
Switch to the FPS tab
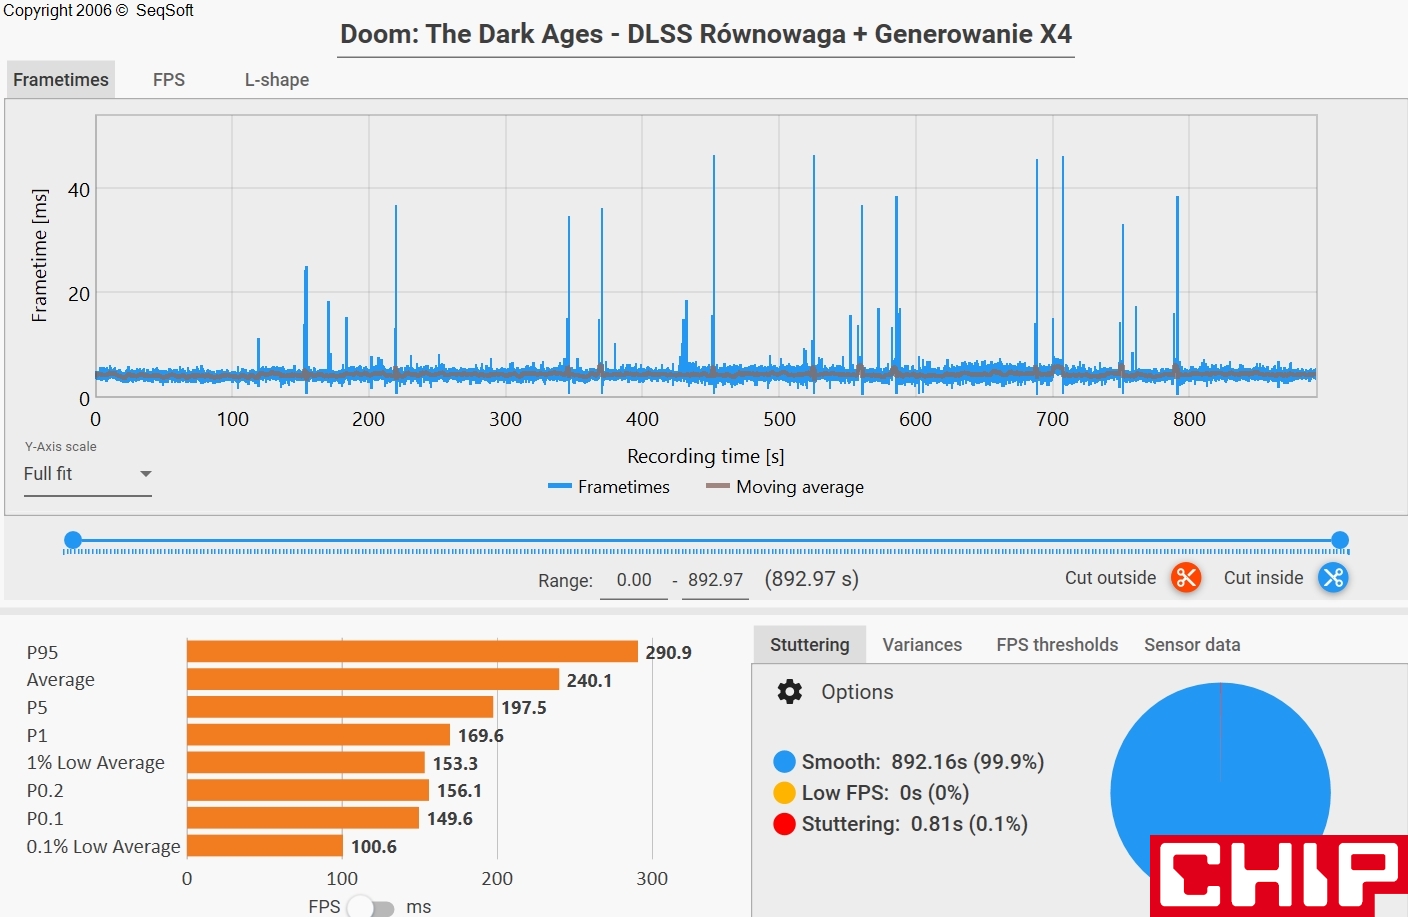[169, 80]
